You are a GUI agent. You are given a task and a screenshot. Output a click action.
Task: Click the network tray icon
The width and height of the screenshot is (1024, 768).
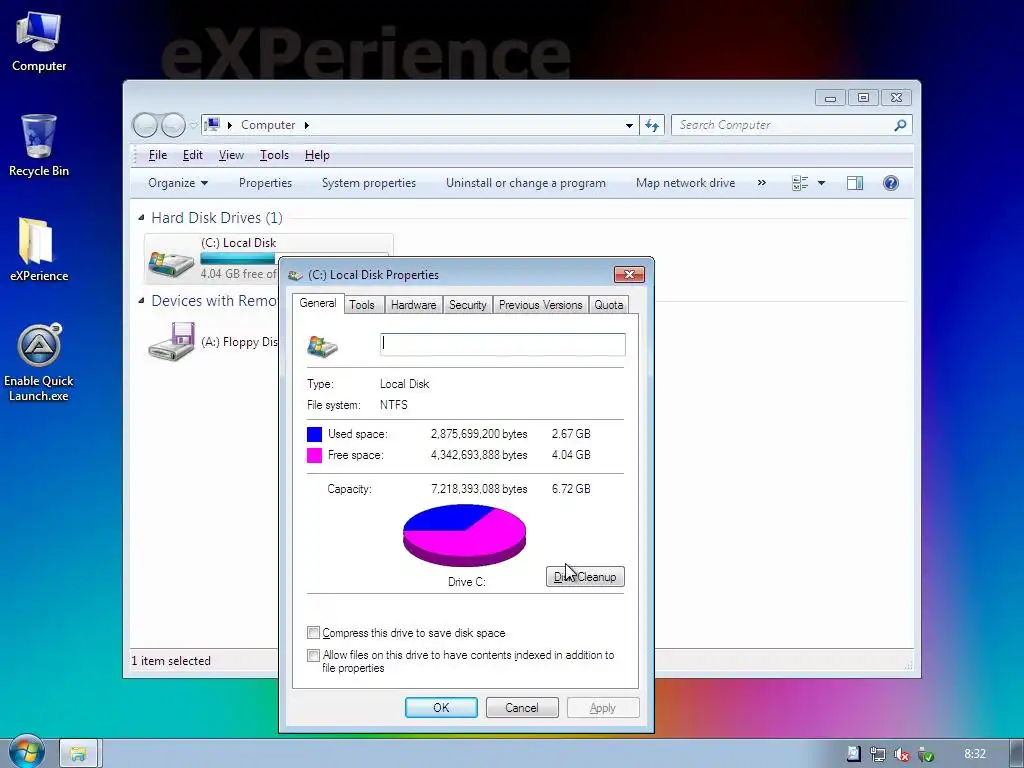(x=878, y=754)
